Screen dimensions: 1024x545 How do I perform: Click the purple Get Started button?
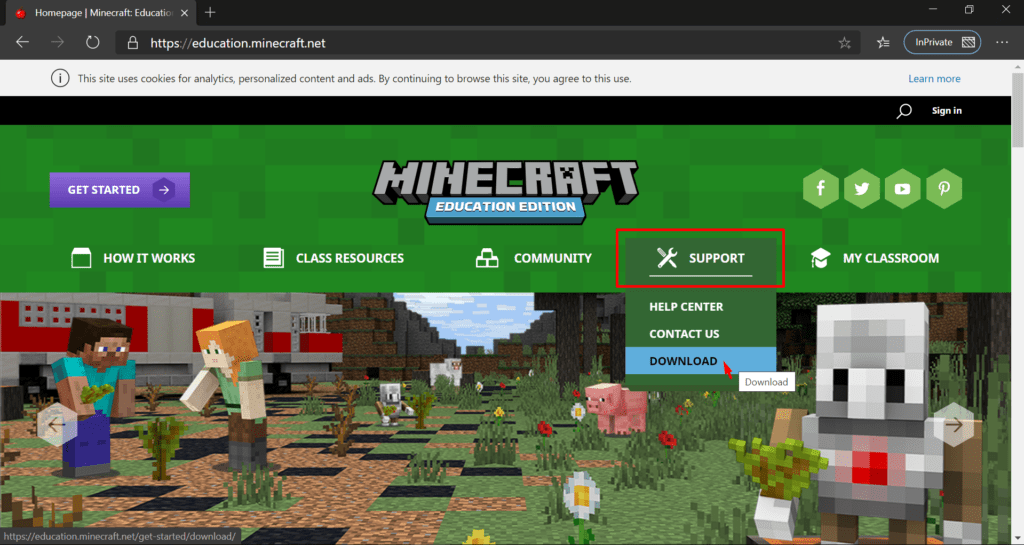click(x=119, y=190)
